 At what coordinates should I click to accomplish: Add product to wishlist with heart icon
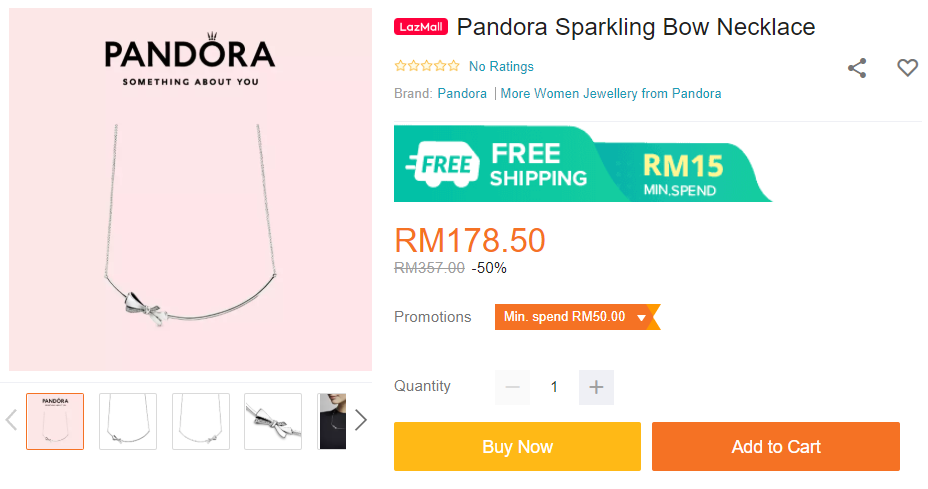click(x=907, y=68)
